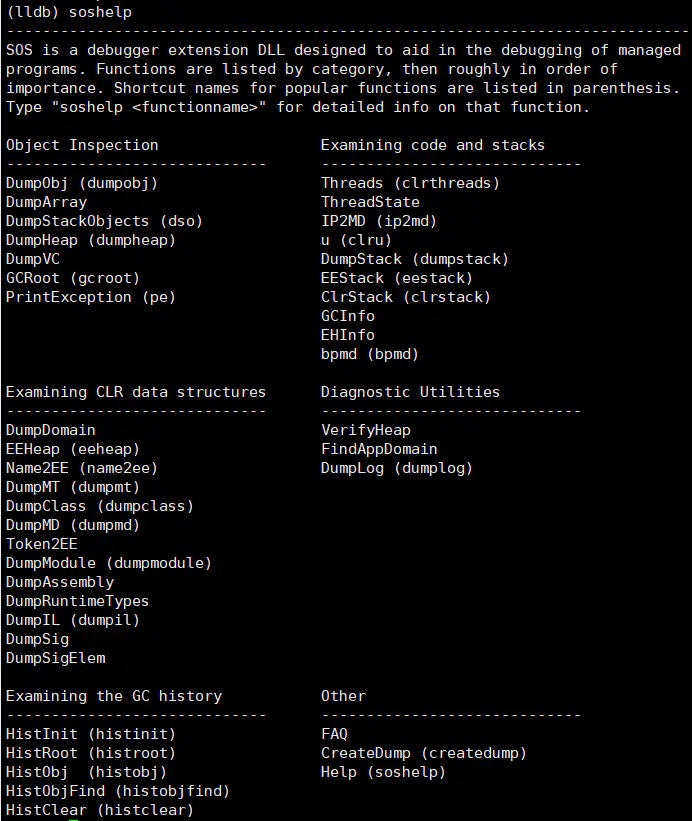The width and height of the screenshot is (692, 821).
Task: Select the HistClear (histclear) entry
Action: pos(99,810)
